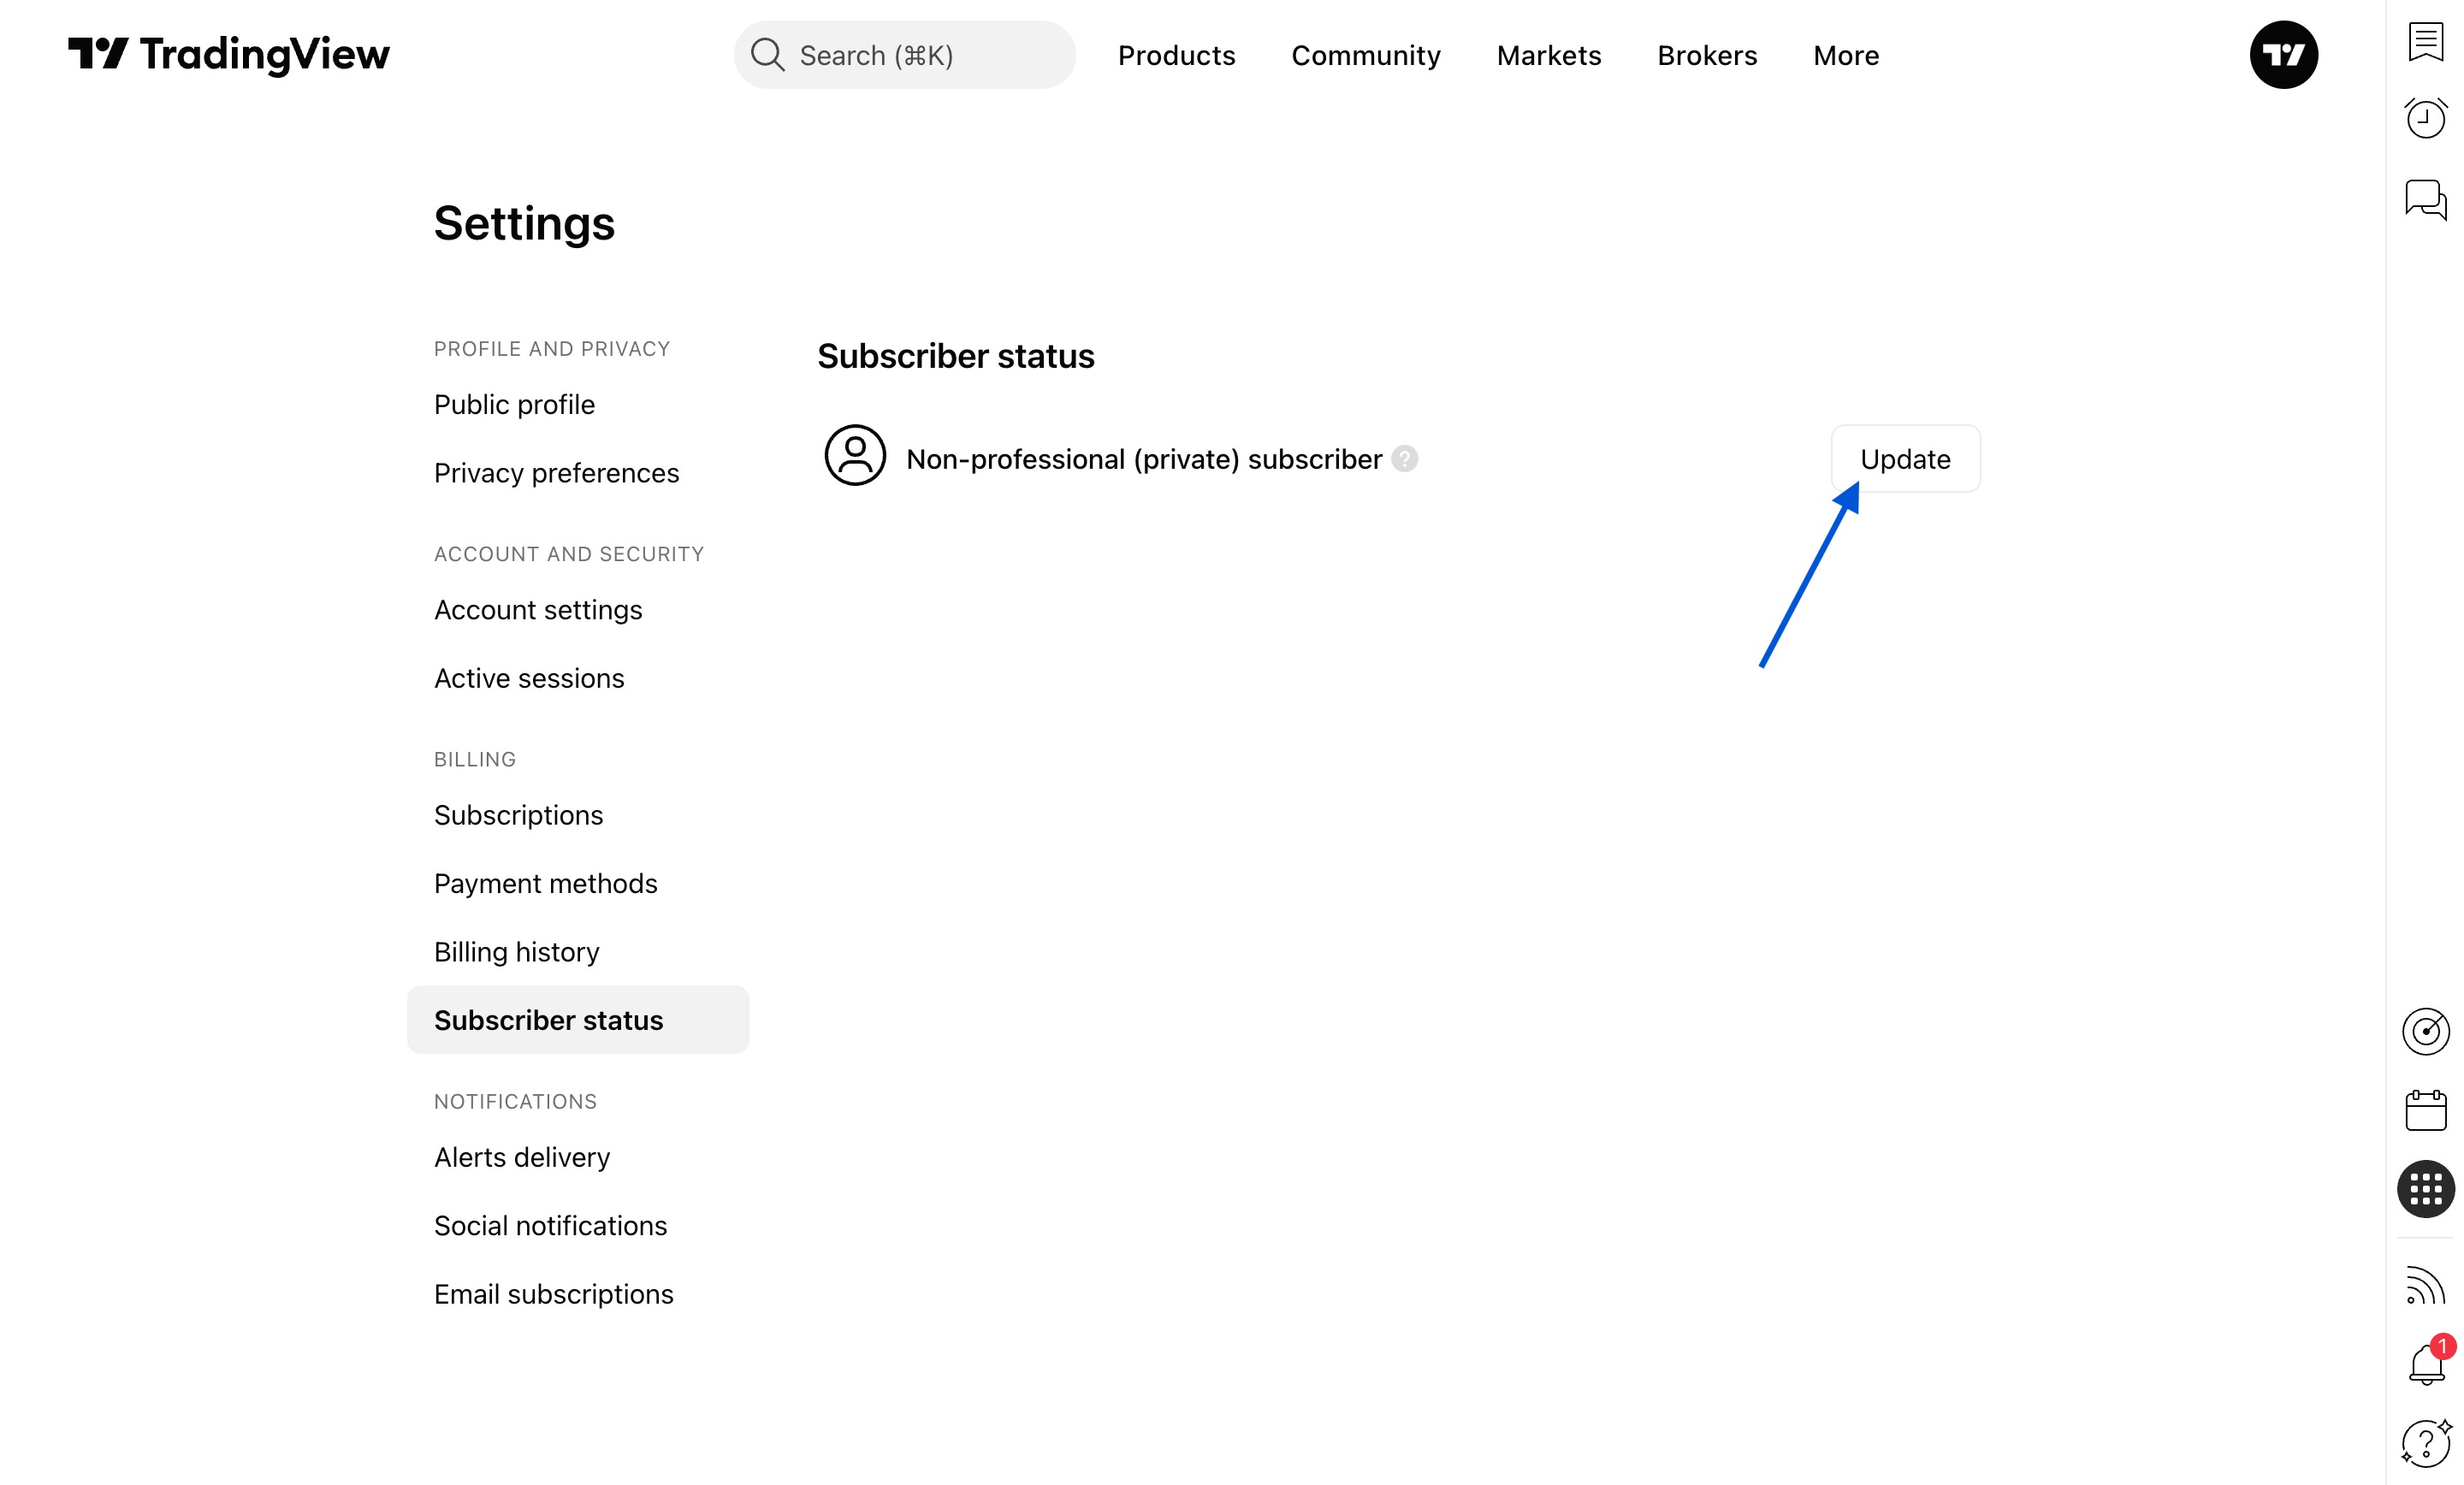Open the calendar icon in sidebar
Image resolution: width=2464 pixels, height=1485 pixels.
tap(2425, 1110)
